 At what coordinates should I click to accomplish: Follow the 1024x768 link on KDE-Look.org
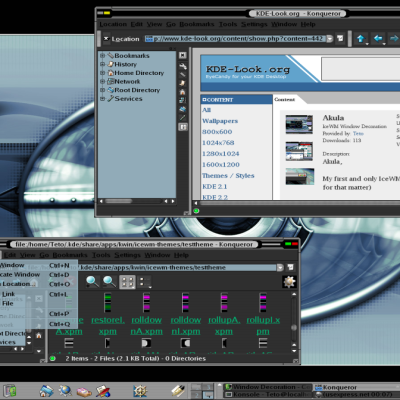point(218,143)
